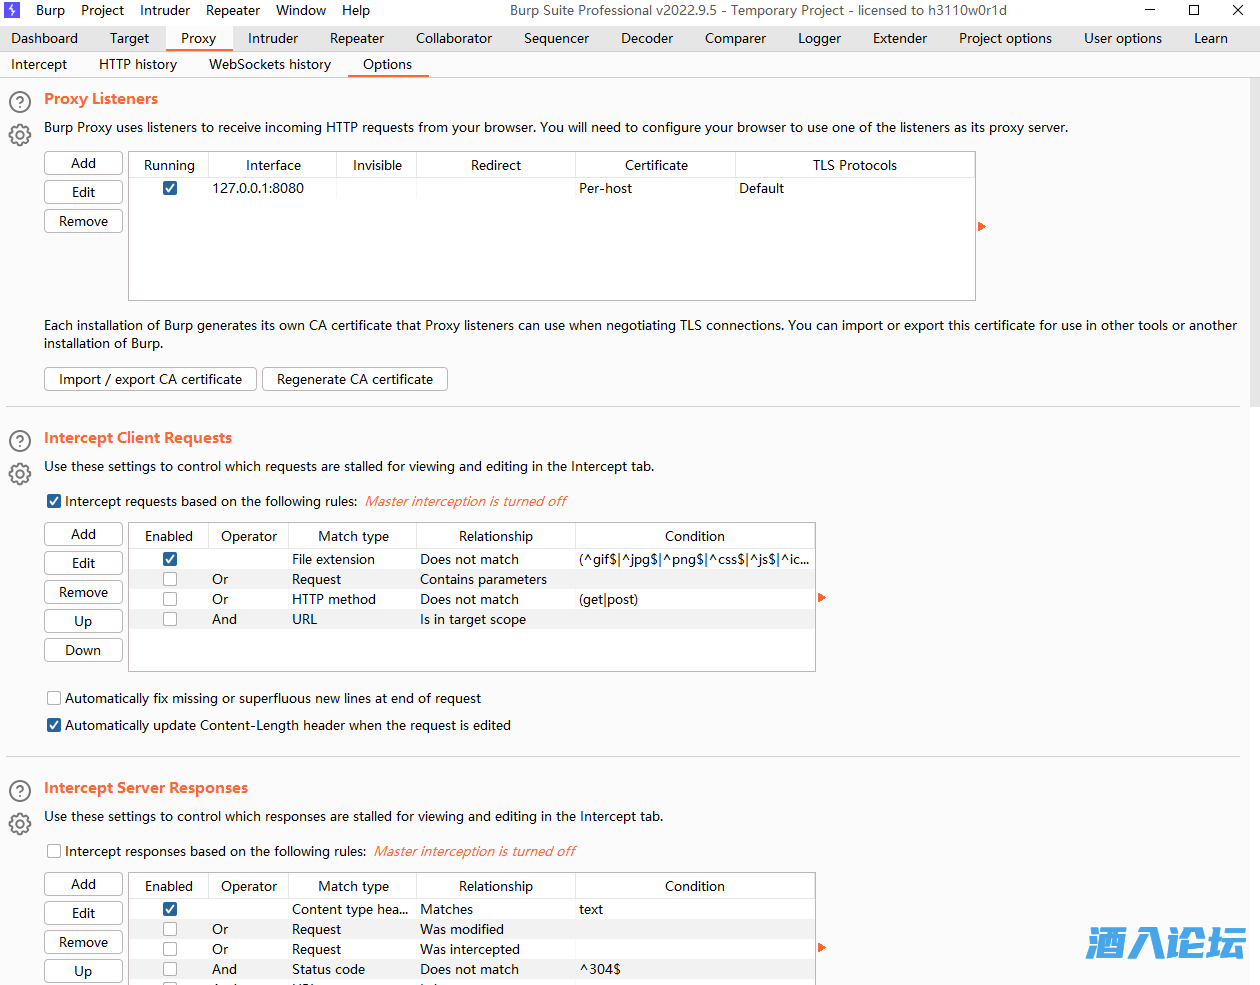Screen dimensions: 1260x985
Task: Click the vertical scrollbar on the right
Action: pos(1254,240)
